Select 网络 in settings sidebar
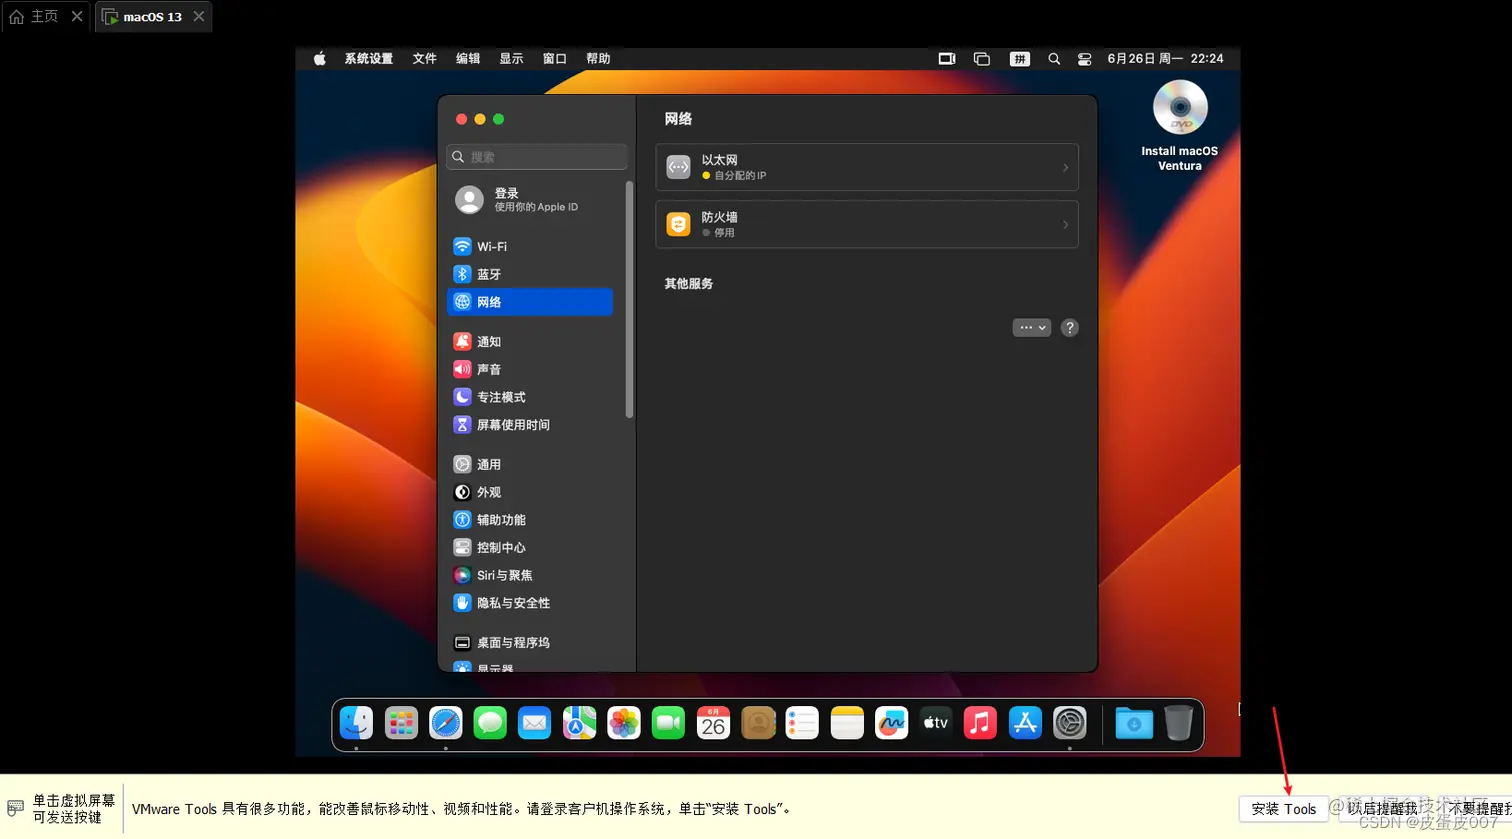 pos(530,302)
